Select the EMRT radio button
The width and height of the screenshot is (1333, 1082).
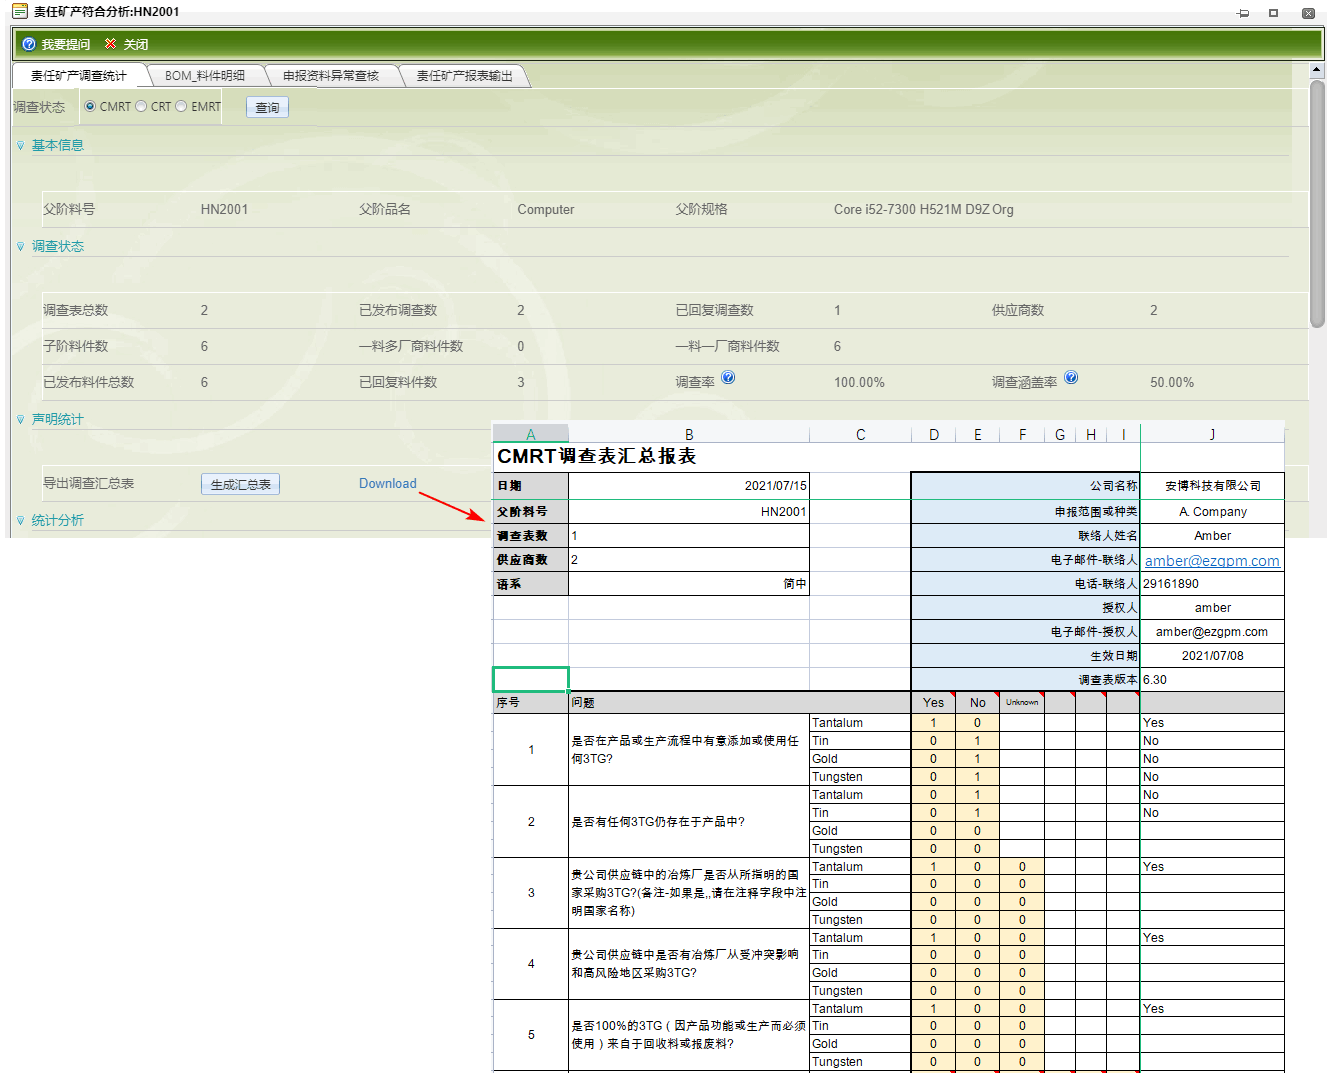tap(181, 106)
